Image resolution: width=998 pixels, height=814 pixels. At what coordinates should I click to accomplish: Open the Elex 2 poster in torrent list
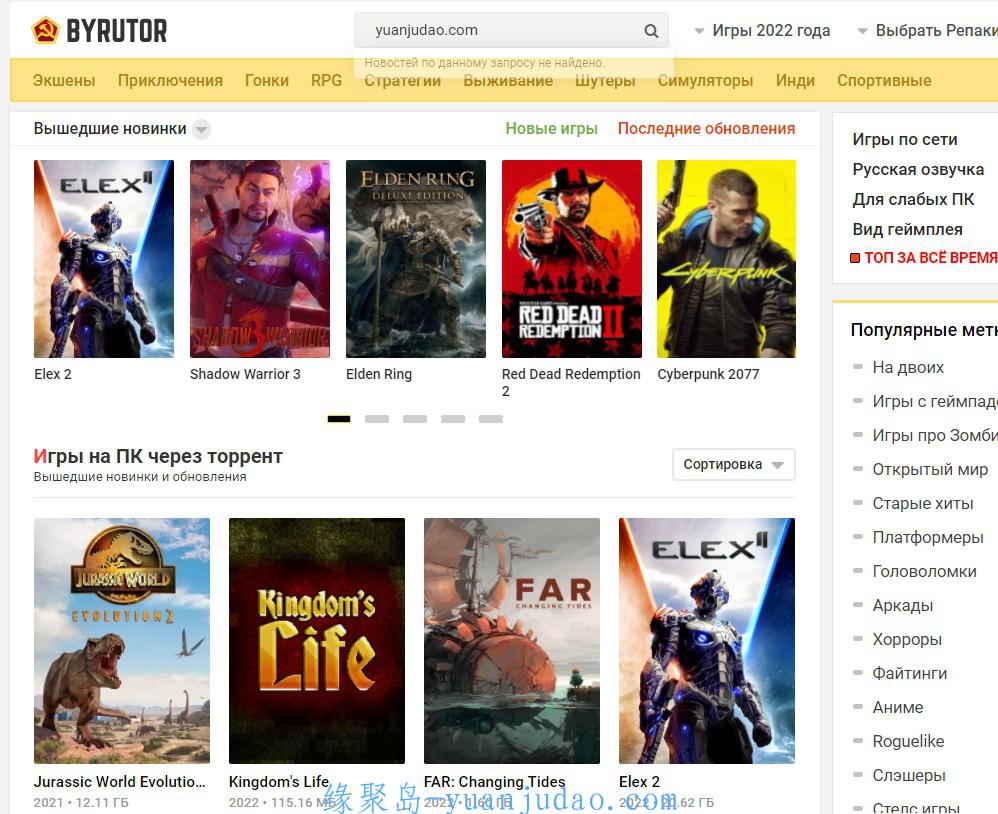point(706,641)
